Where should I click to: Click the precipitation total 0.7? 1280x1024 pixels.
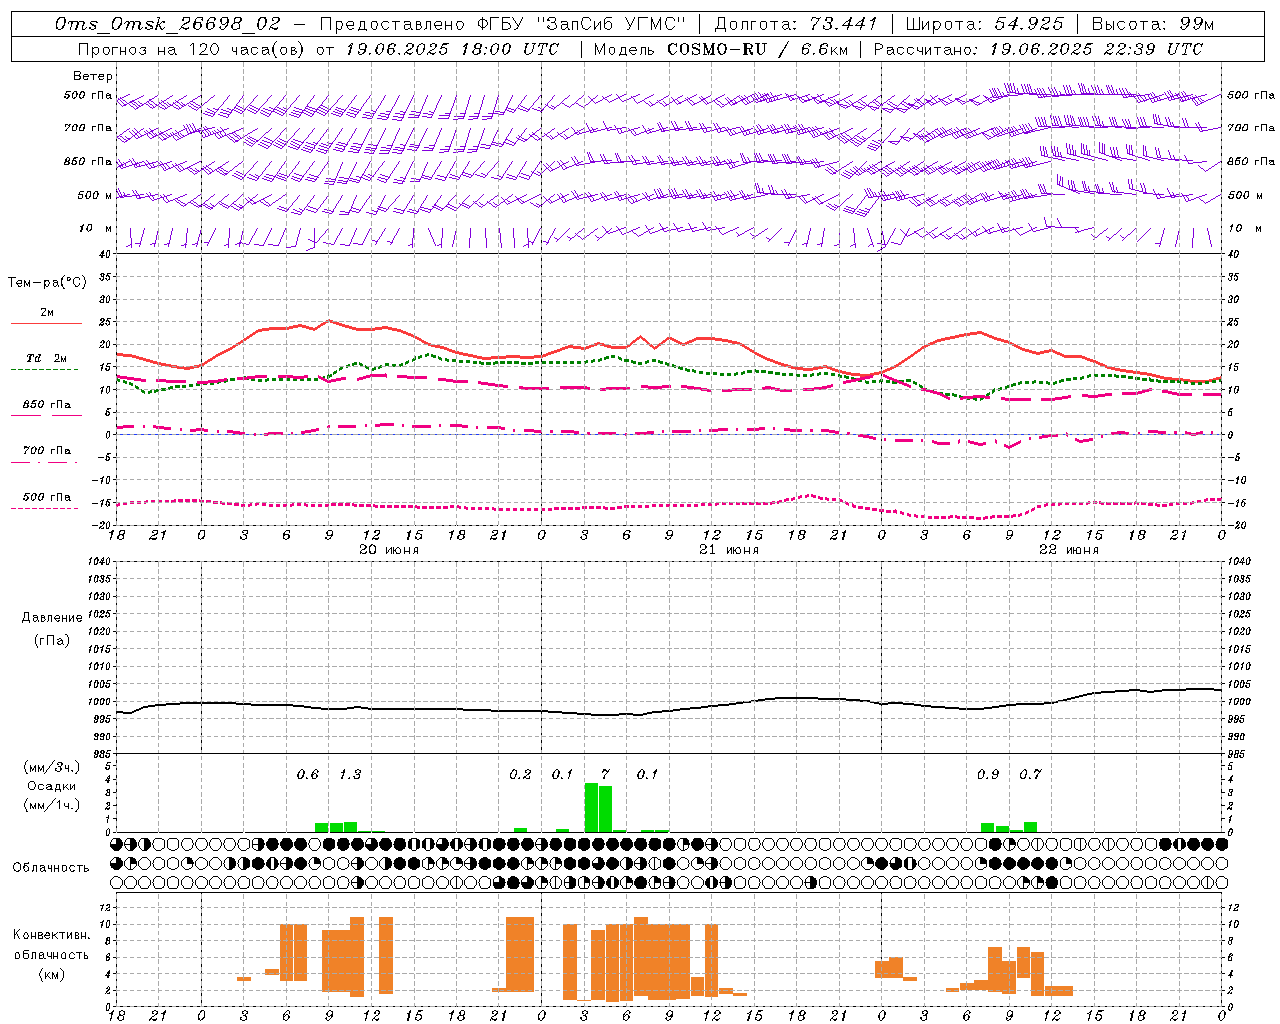click(x=1030, y=774)
